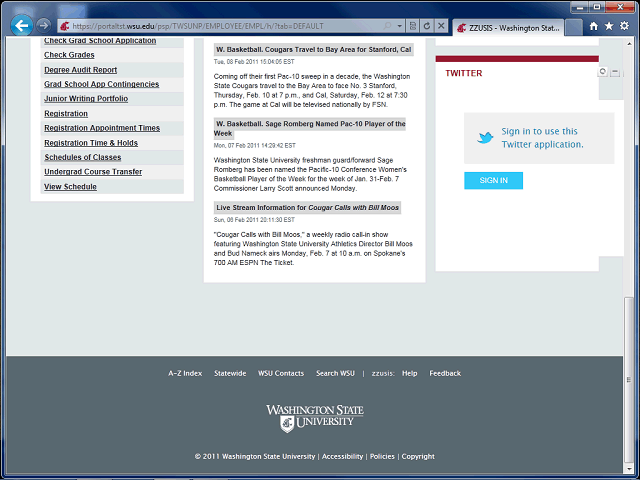Viewport: 640px width, 480px height.
Task: Click the vertical scrollbar up arrow
Action: (x=629, y=42)
